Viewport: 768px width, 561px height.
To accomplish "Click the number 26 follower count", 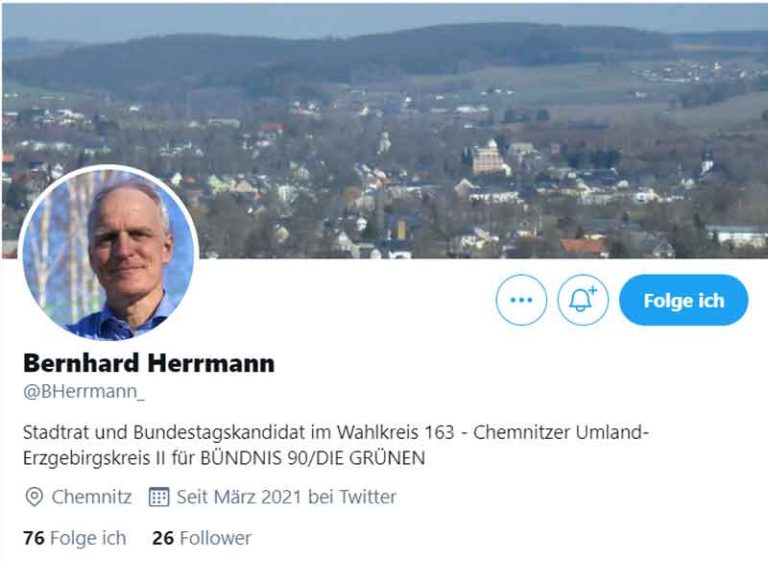I will tap(163, 538).
